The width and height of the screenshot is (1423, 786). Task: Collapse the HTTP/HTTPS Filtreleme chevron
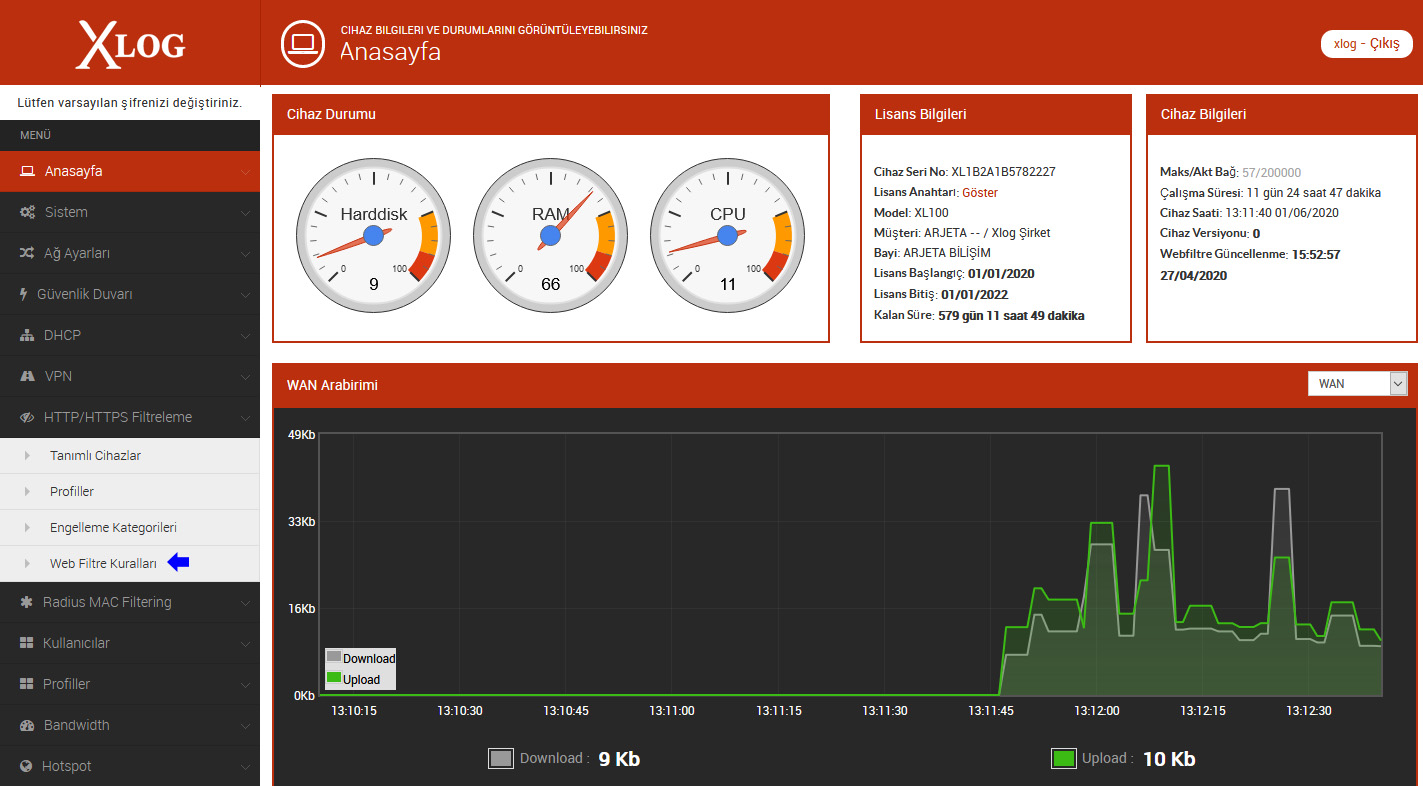click(245, 418)
